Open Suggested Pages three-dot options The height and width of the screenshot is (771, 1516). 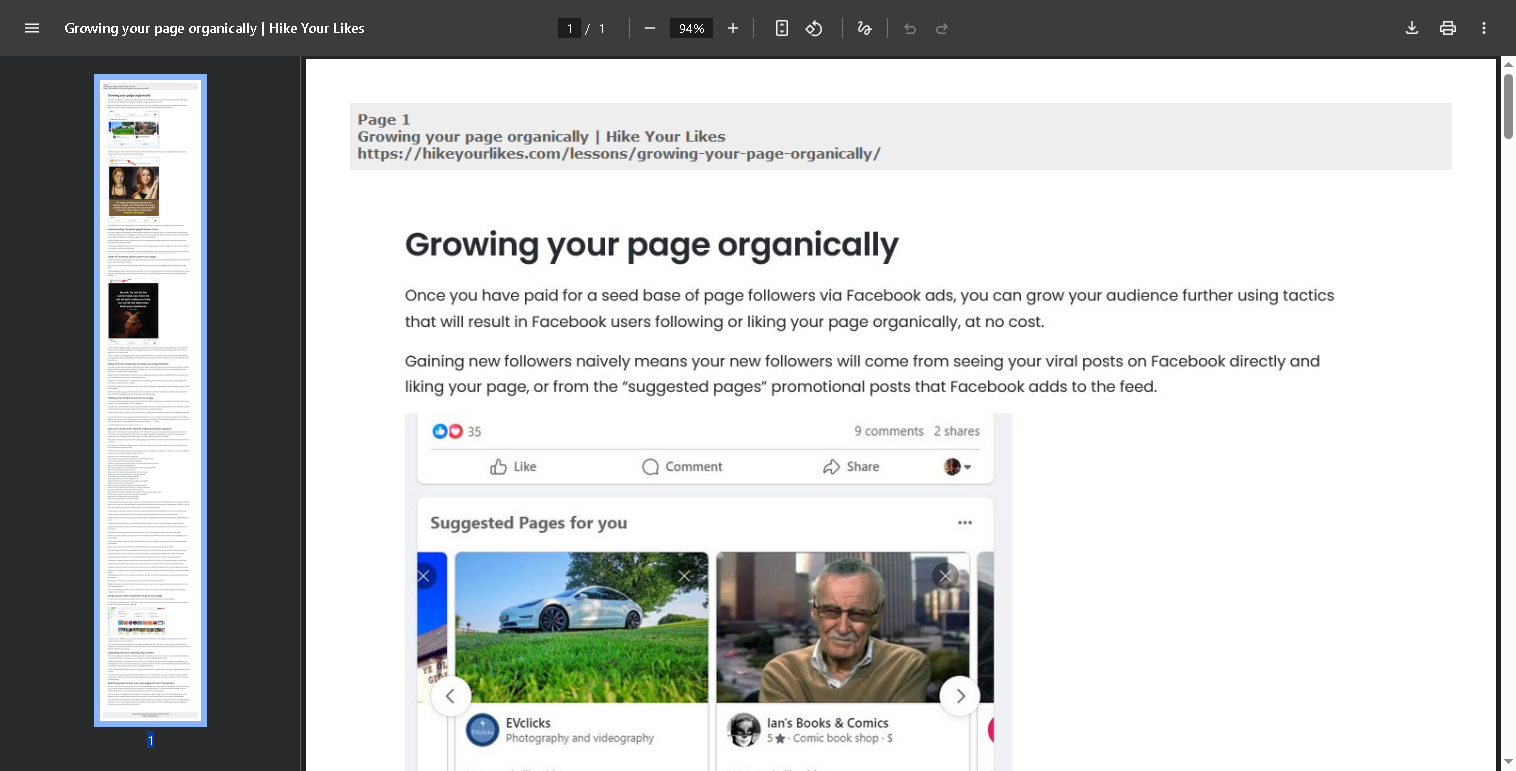tap(964, 523)
